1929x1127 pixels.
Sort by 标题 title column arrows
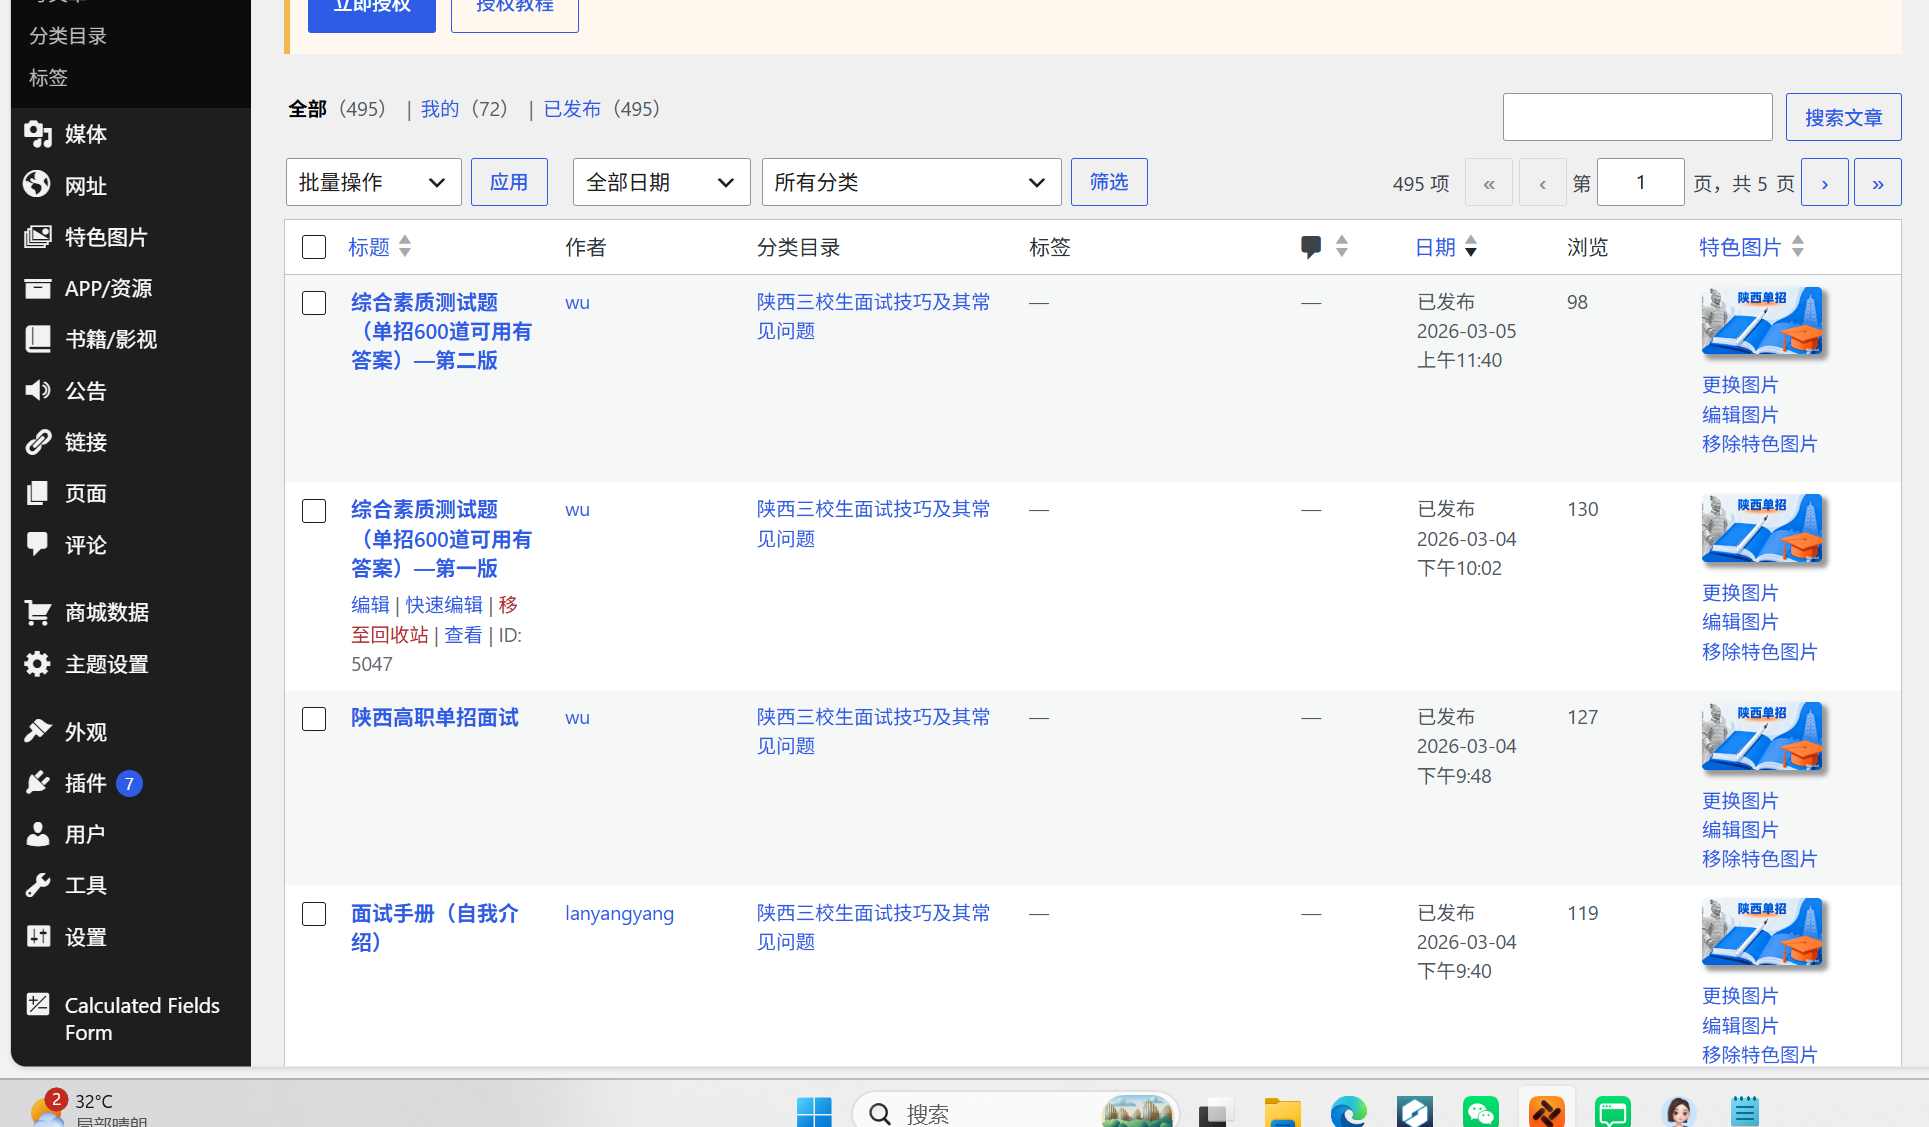[x=405, y=247]
